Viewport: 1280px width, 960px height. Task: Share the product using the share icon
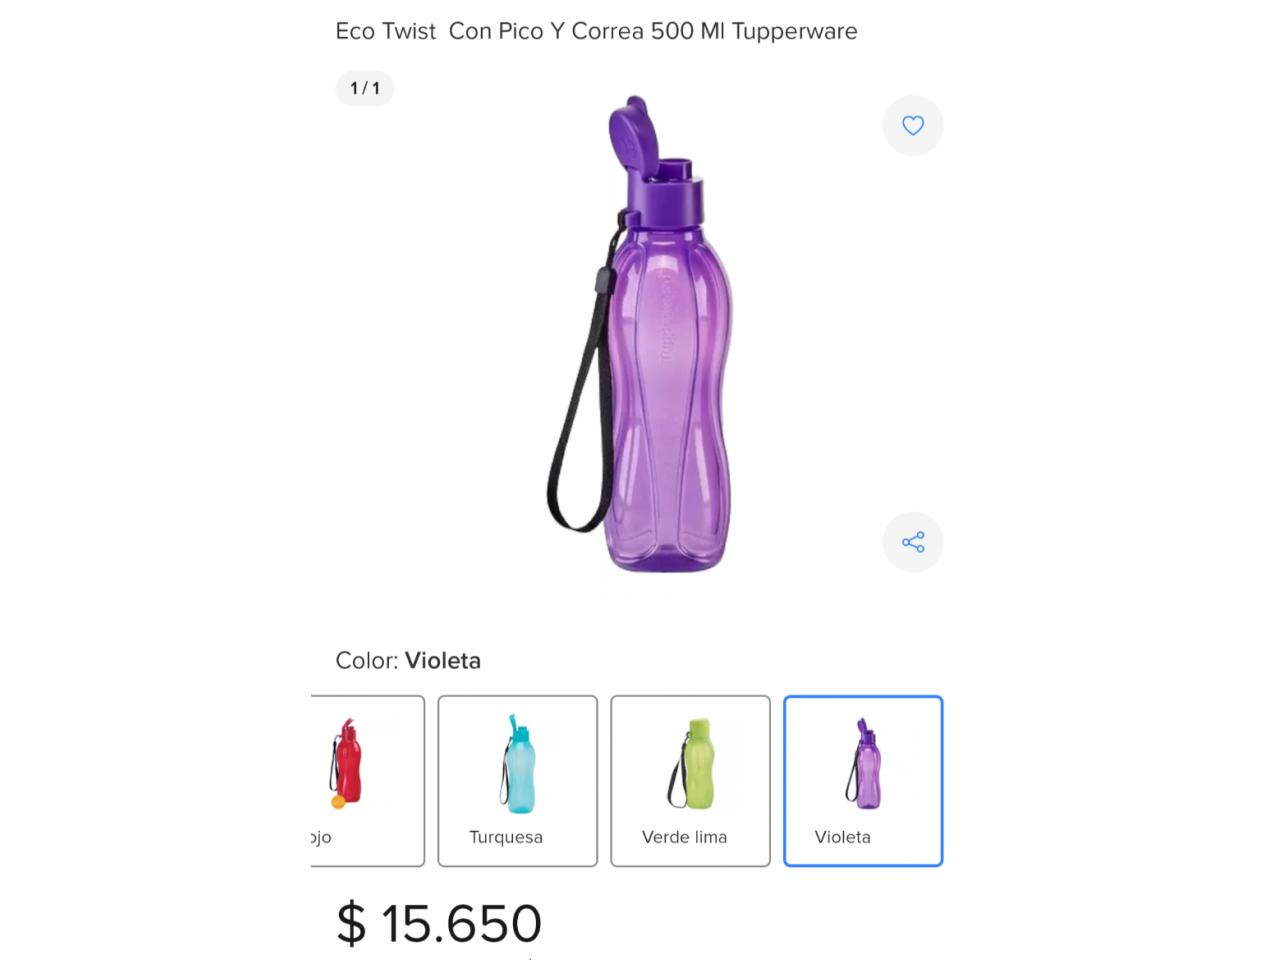[x=913, y=542]
